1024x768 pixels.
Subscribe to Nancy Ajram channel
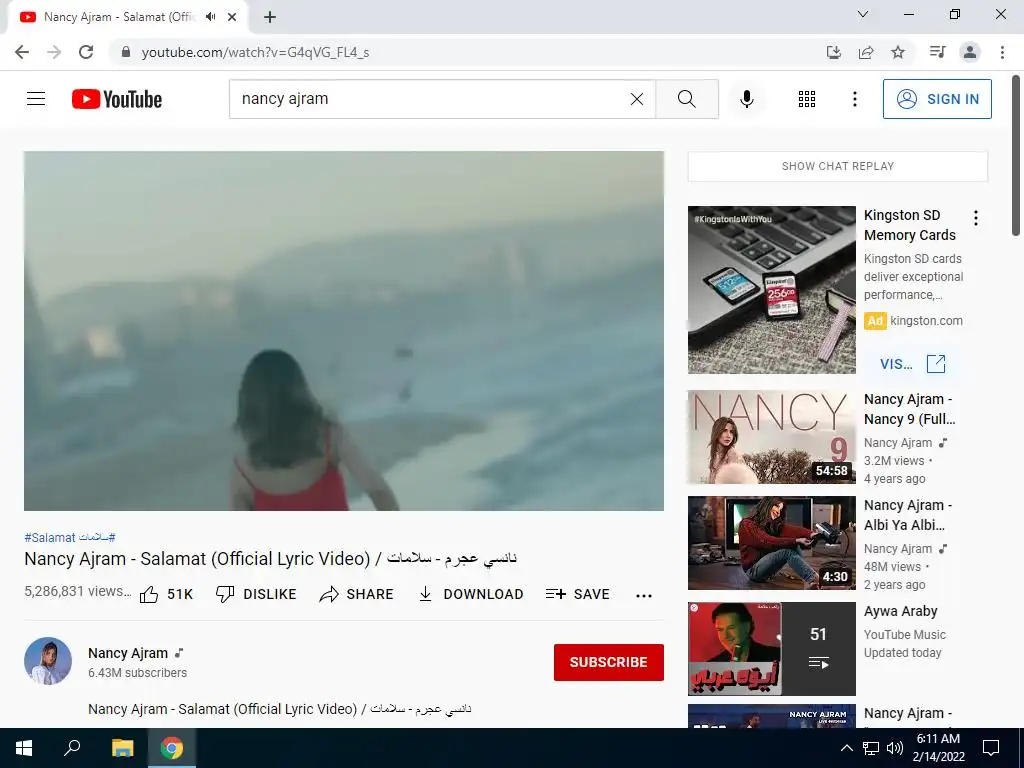coord(609,662)
